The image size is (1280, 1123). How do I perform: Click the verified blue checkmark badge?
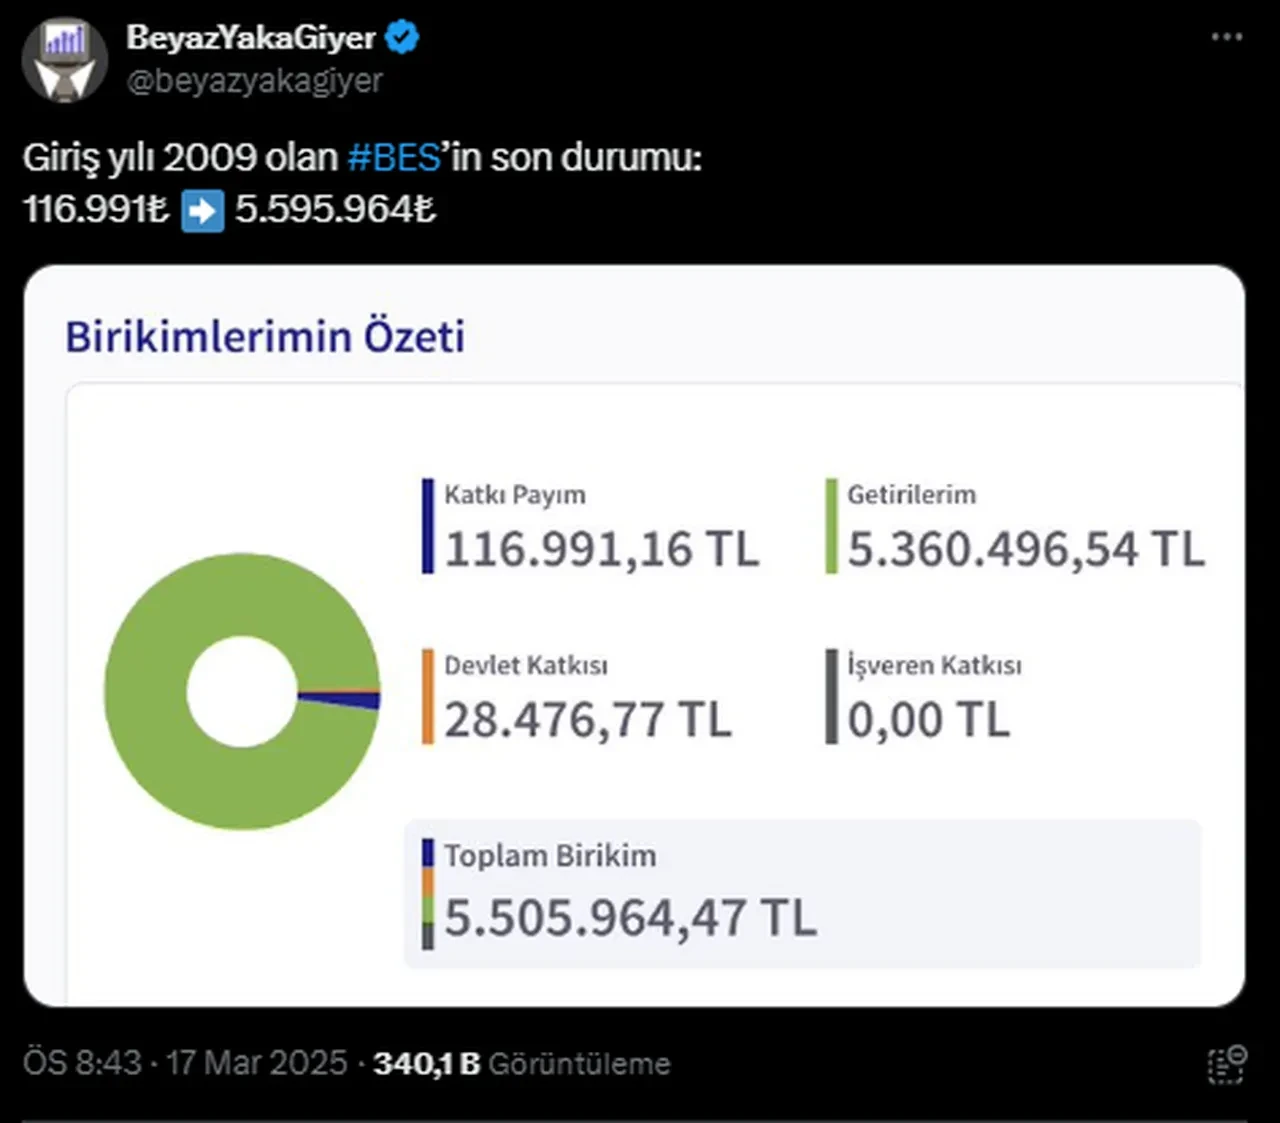tap(403, 36)
